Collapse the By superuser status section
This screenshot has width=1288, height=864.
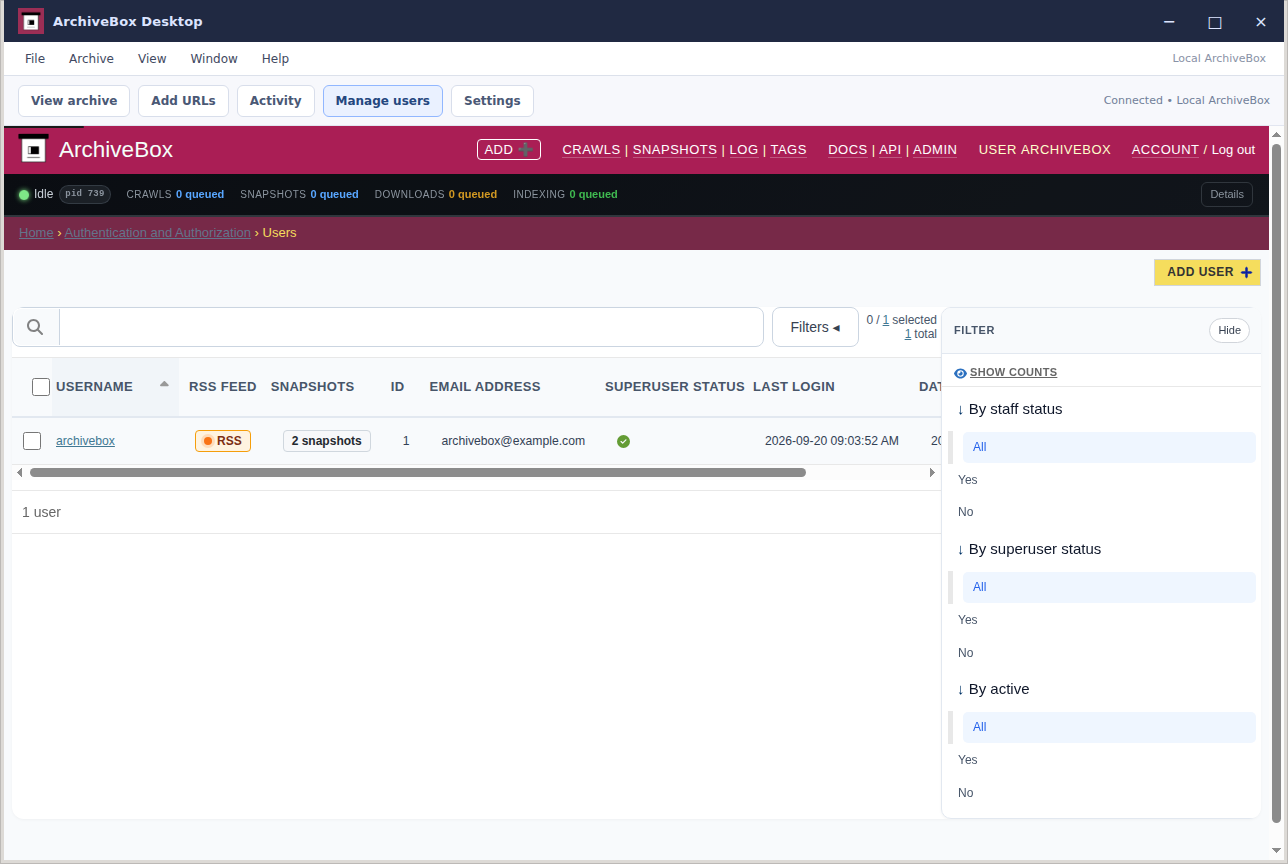coord(1028,549)
